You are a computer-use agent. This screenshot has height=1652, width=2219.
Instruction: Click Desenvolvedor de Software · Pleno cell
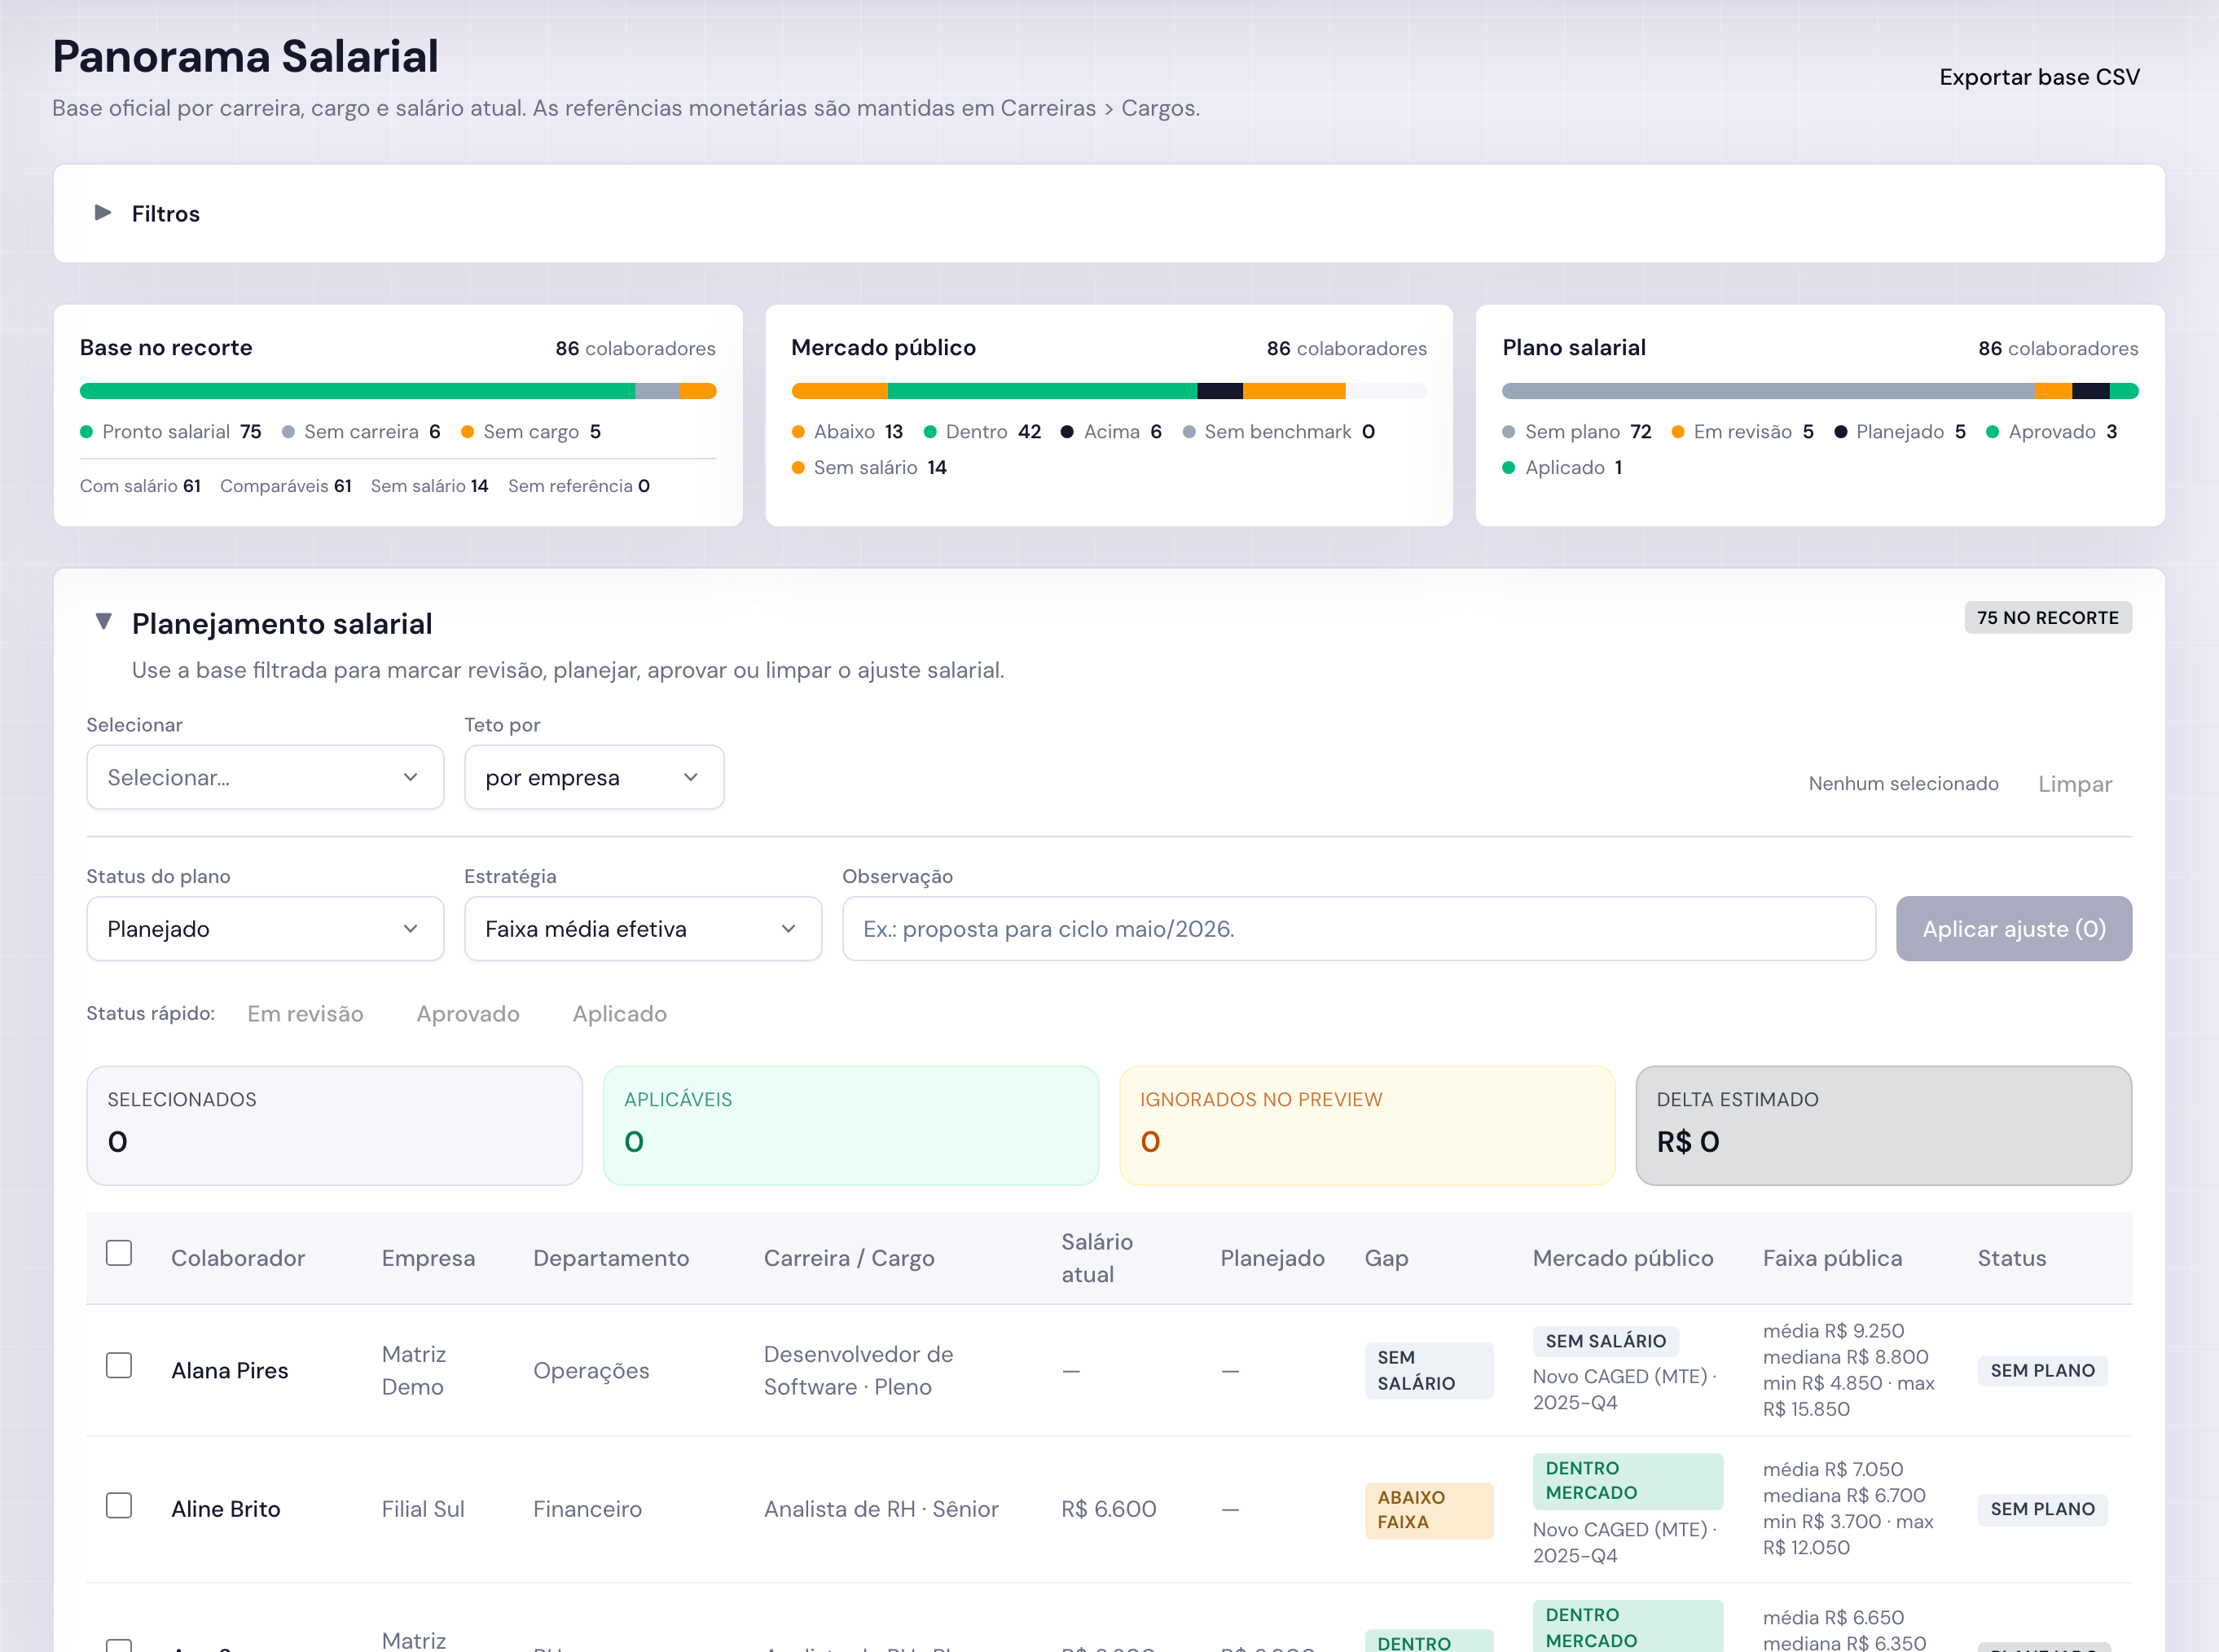(858, 1370)
